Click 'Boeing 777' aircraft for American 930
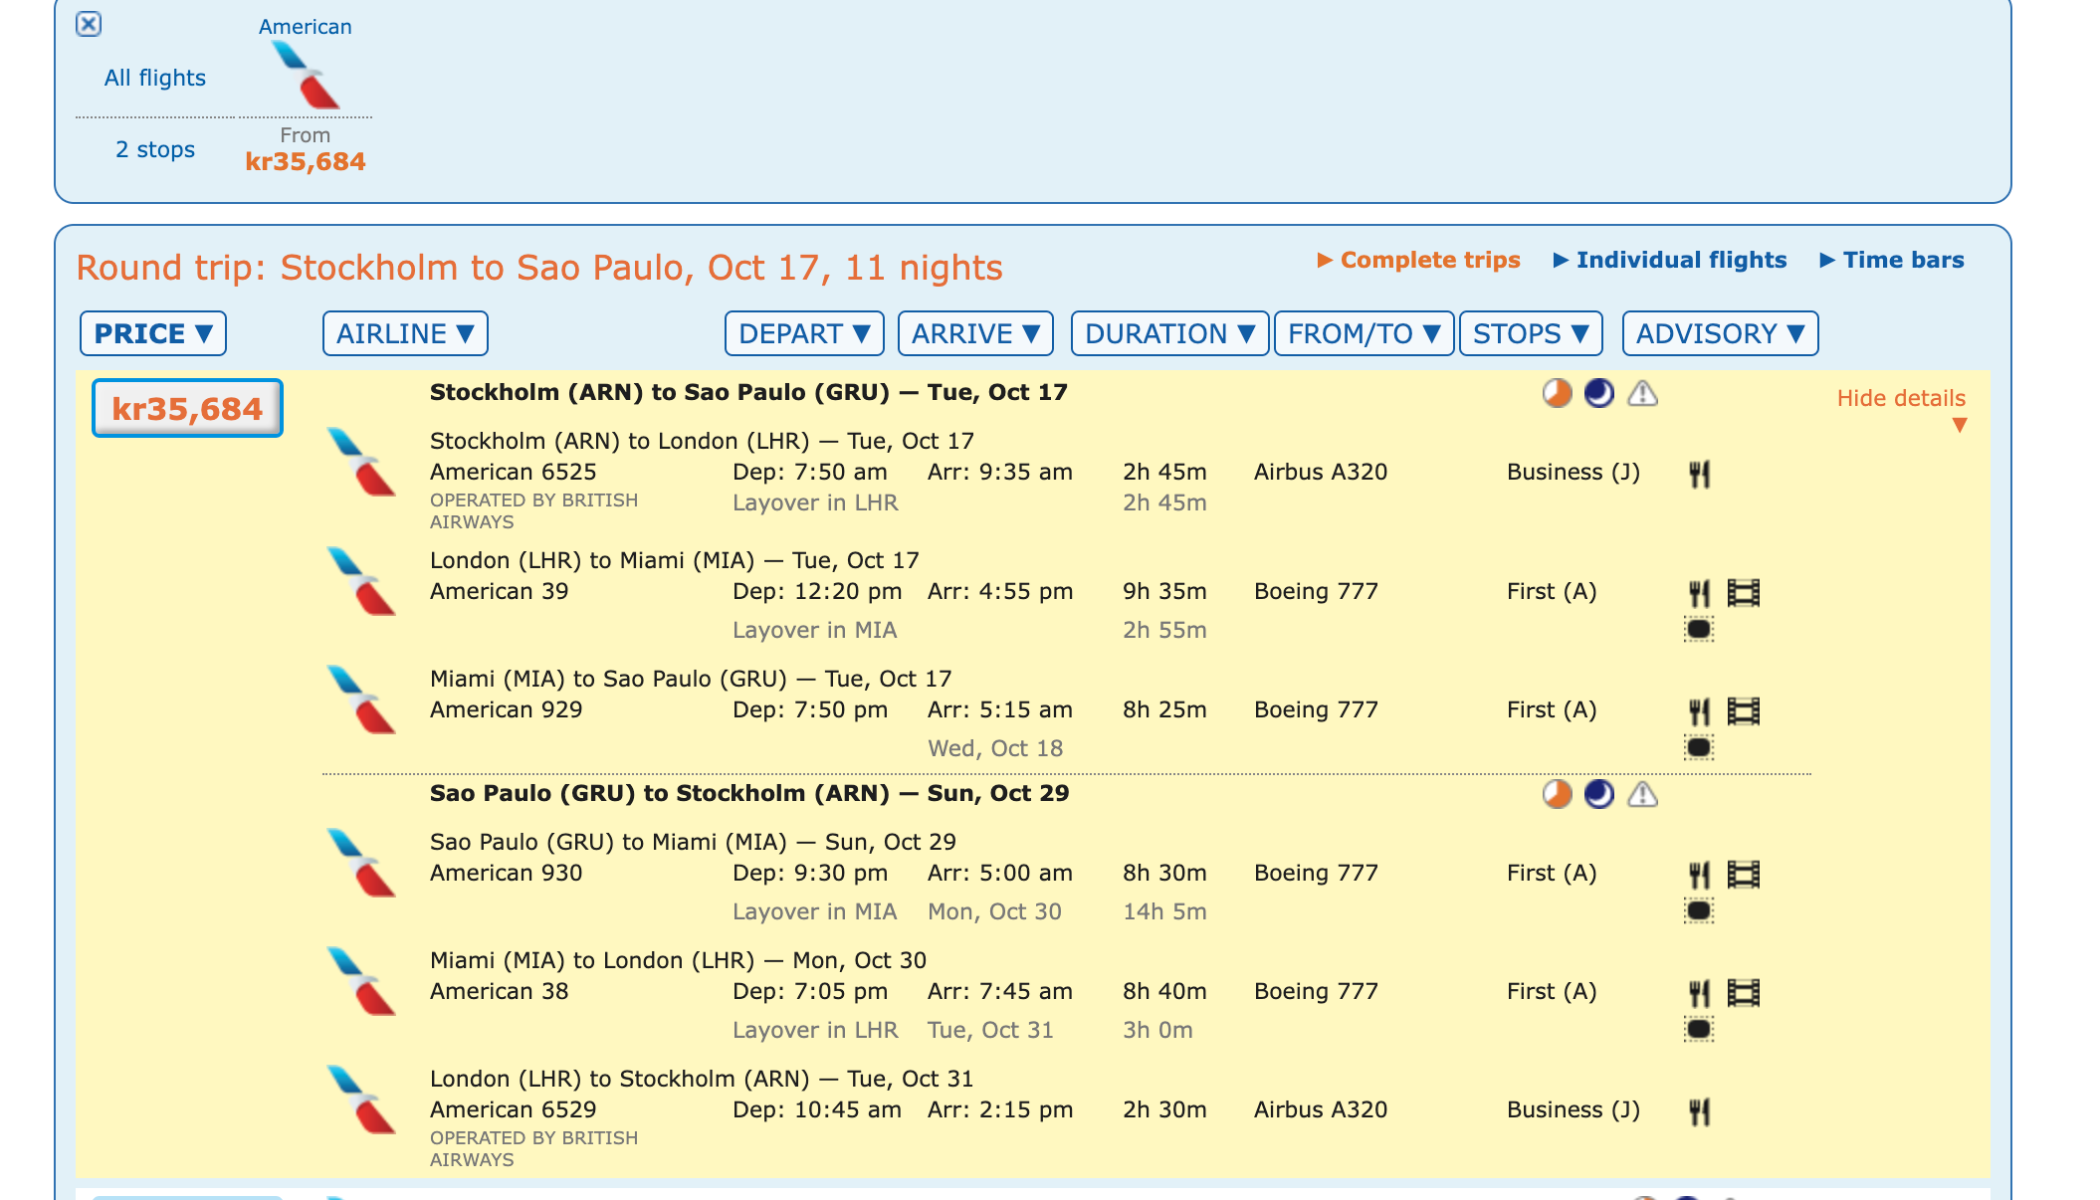 tap(1316, 873)
